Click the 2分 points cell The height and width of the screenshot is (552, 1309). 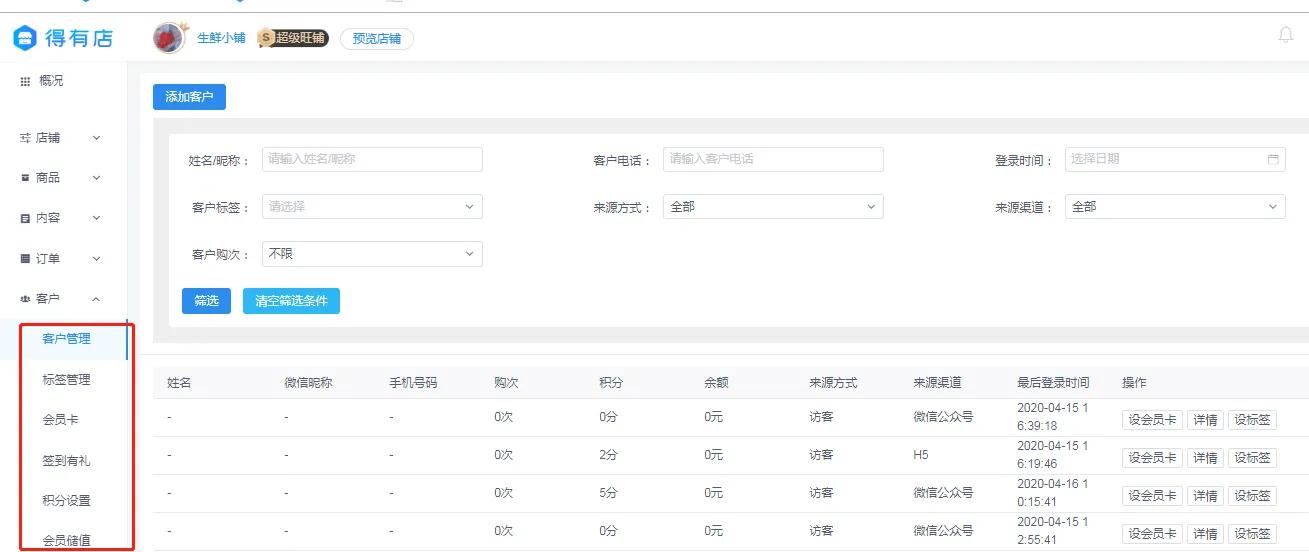tap(608, 455)
